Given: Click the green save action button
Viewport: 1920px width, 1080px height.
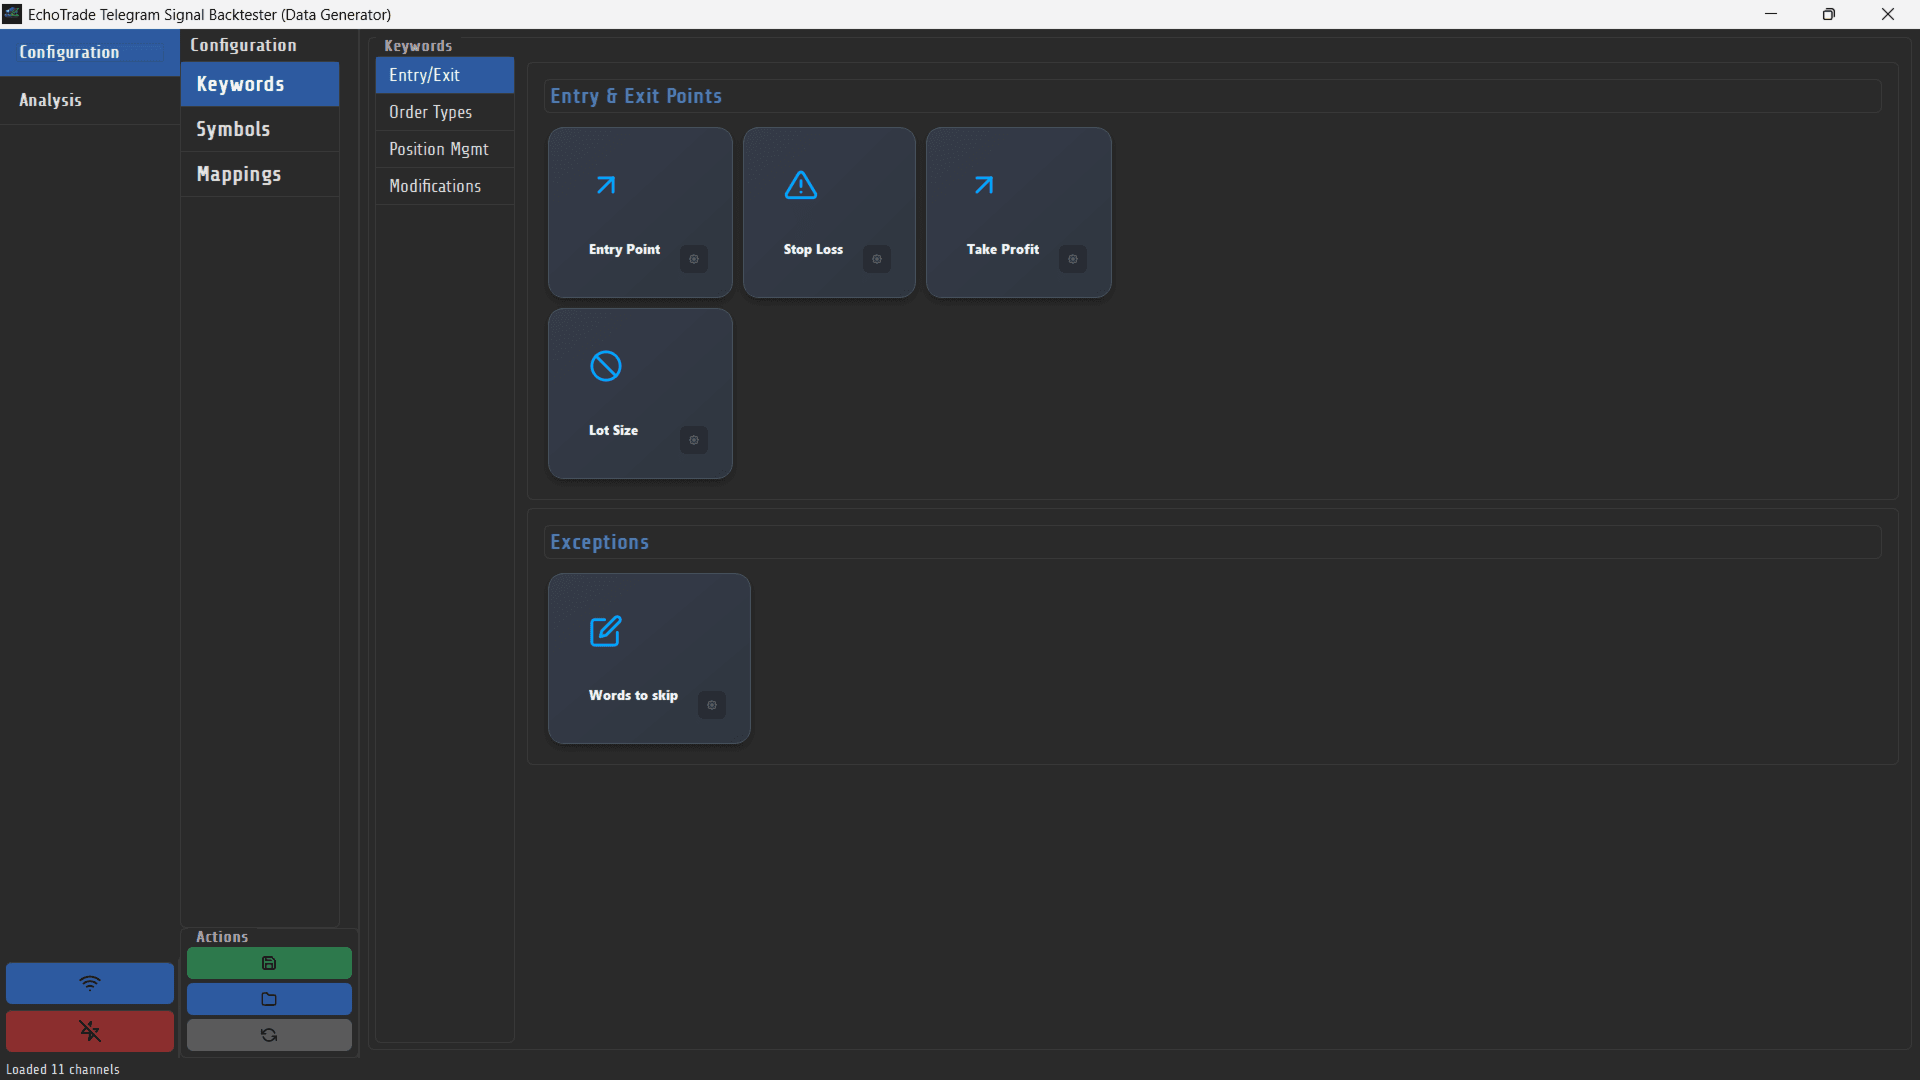Looking at the screenshot, I should click(269, 963).
